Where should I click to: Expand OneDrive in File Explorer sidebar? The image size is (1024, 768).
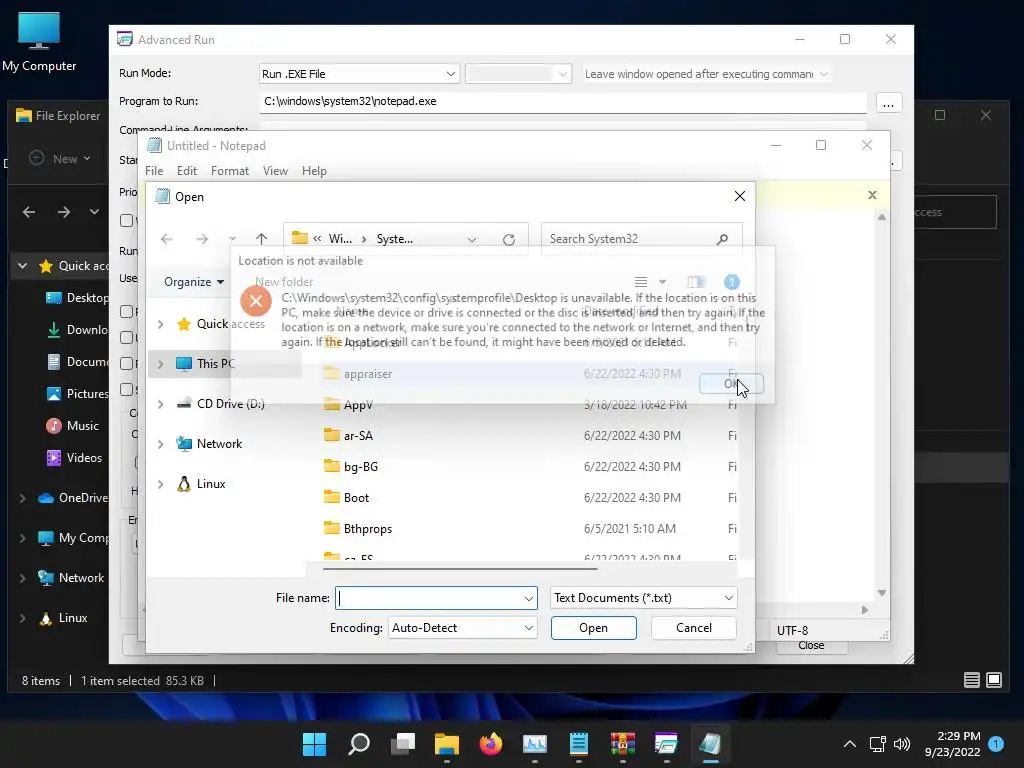(x=22, y=498)
